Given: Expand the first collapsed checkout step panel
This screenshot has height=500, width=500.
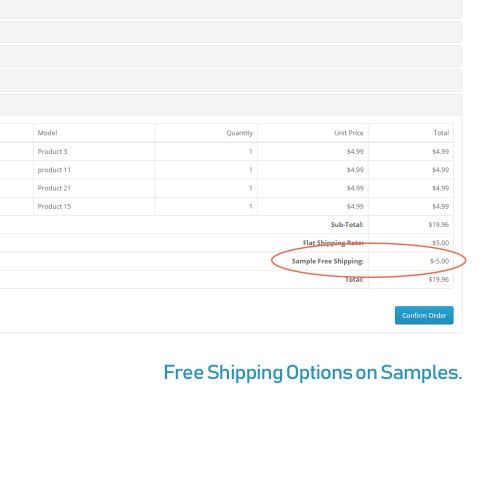Looking at the screenshot, I should [231, 9].
